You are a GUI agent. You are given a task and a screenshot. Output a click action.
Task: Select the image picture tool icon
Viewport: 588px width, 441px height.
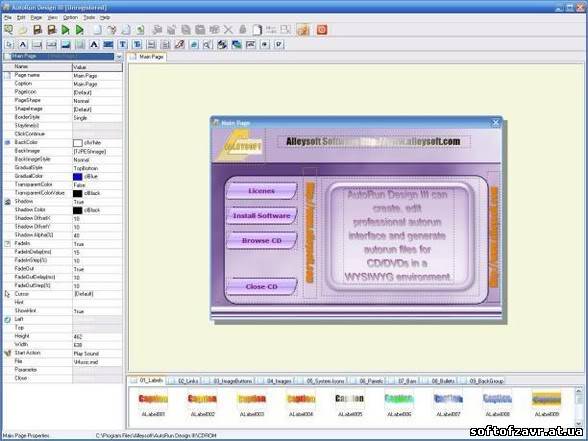(66, 45)
